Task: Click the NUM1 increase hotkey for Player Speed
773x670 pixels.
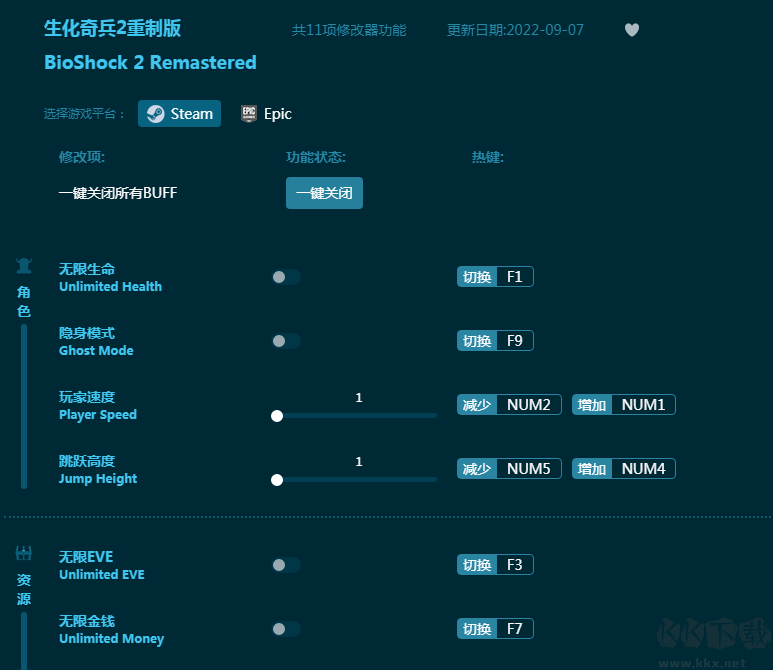Action: click(x=624, y=405)
